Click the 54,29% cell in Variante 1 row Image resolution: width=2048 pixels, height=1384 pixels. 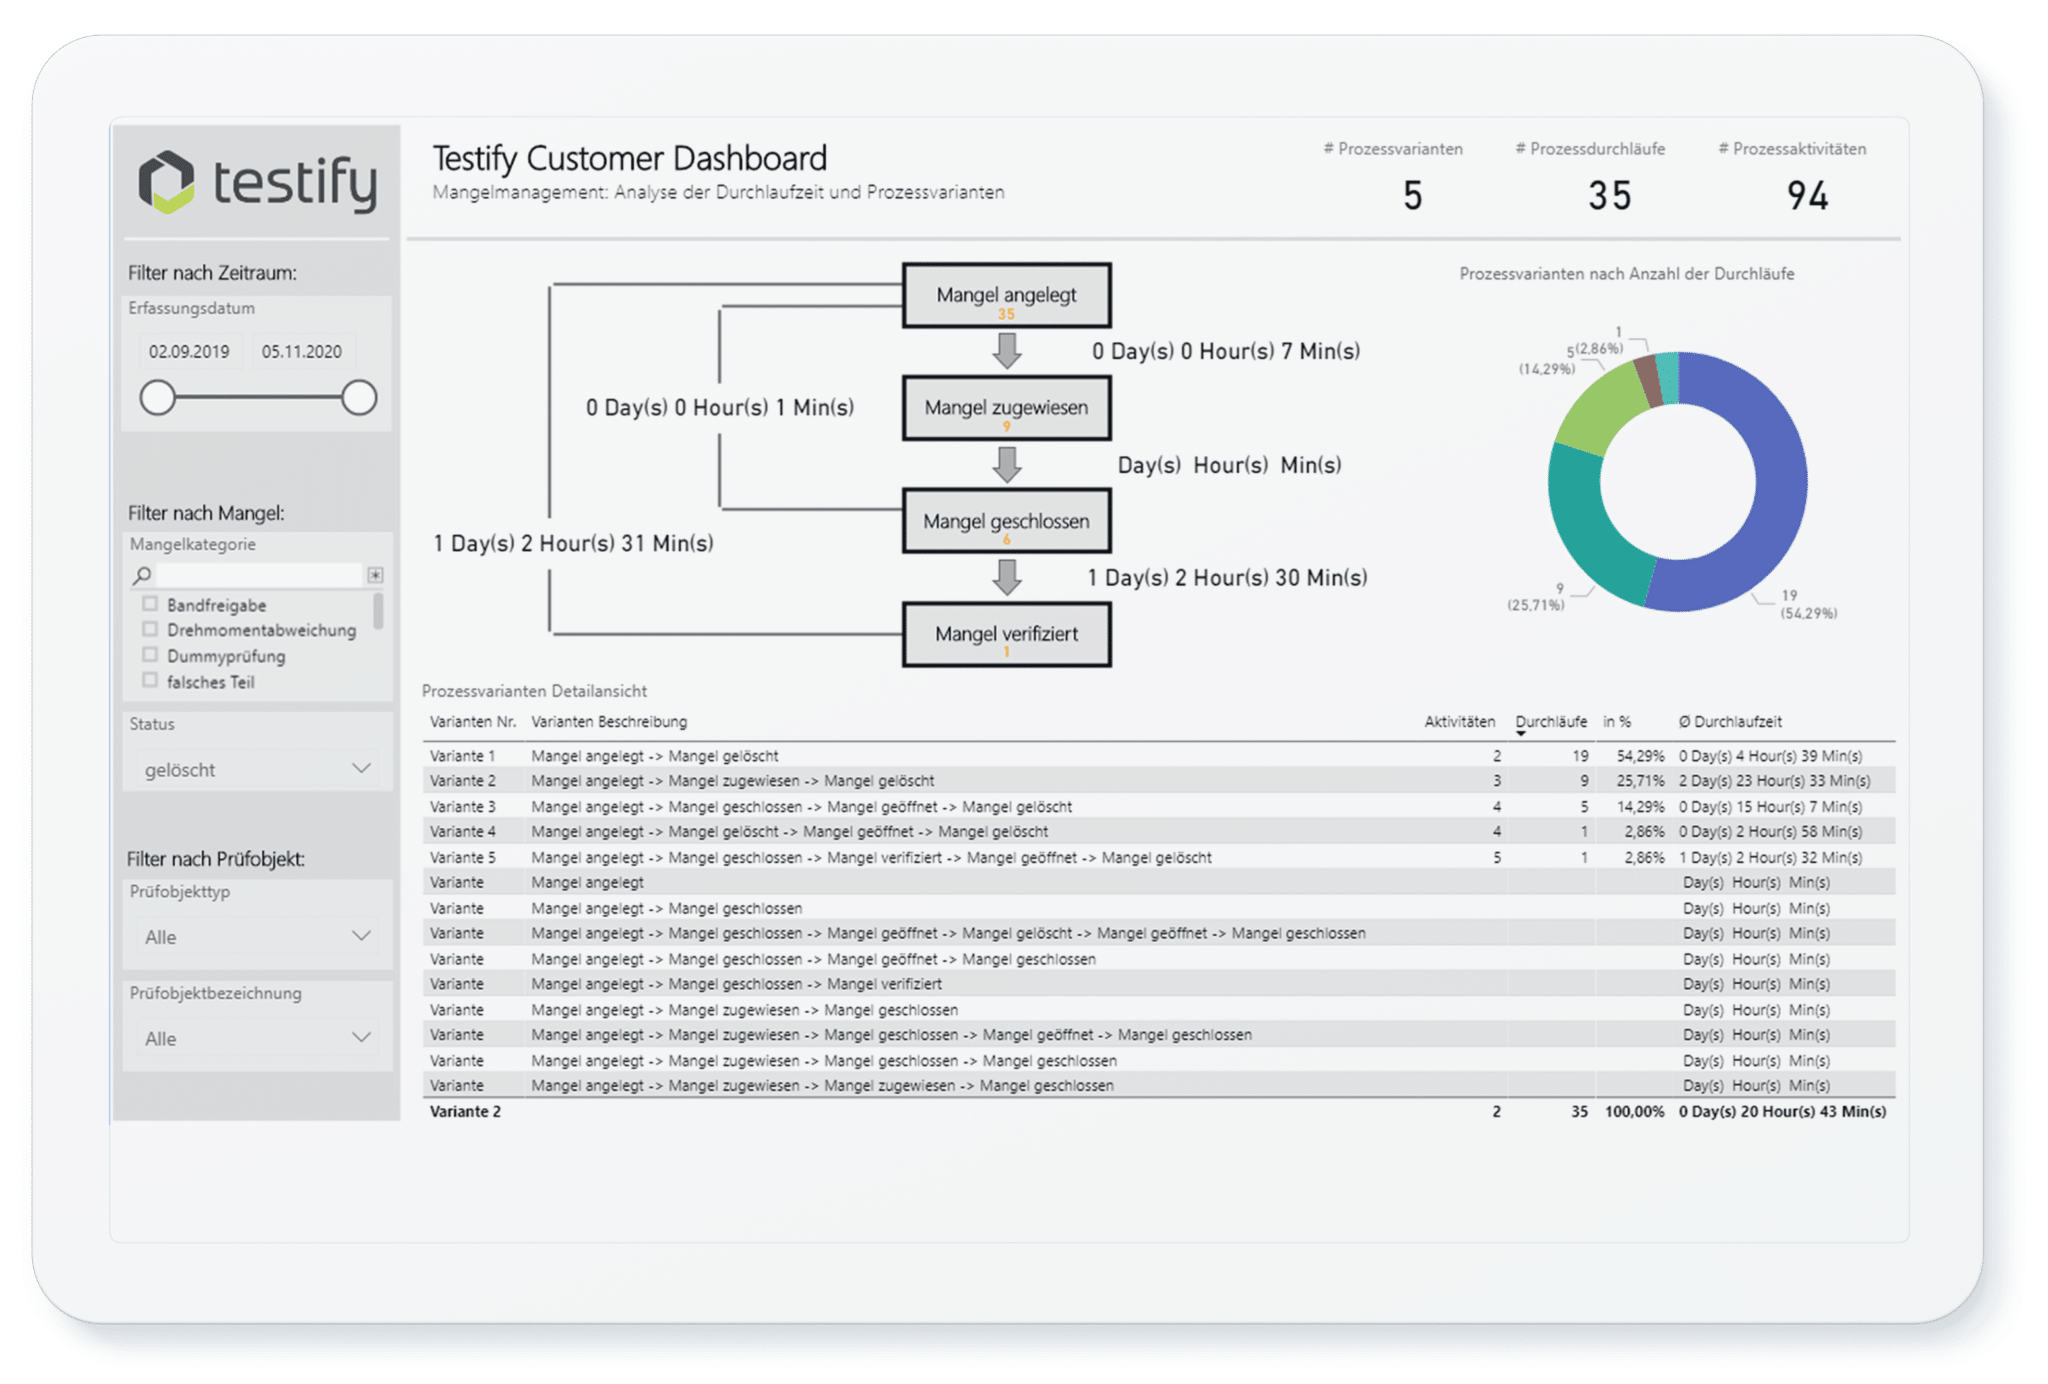(x=1640, y=756)
